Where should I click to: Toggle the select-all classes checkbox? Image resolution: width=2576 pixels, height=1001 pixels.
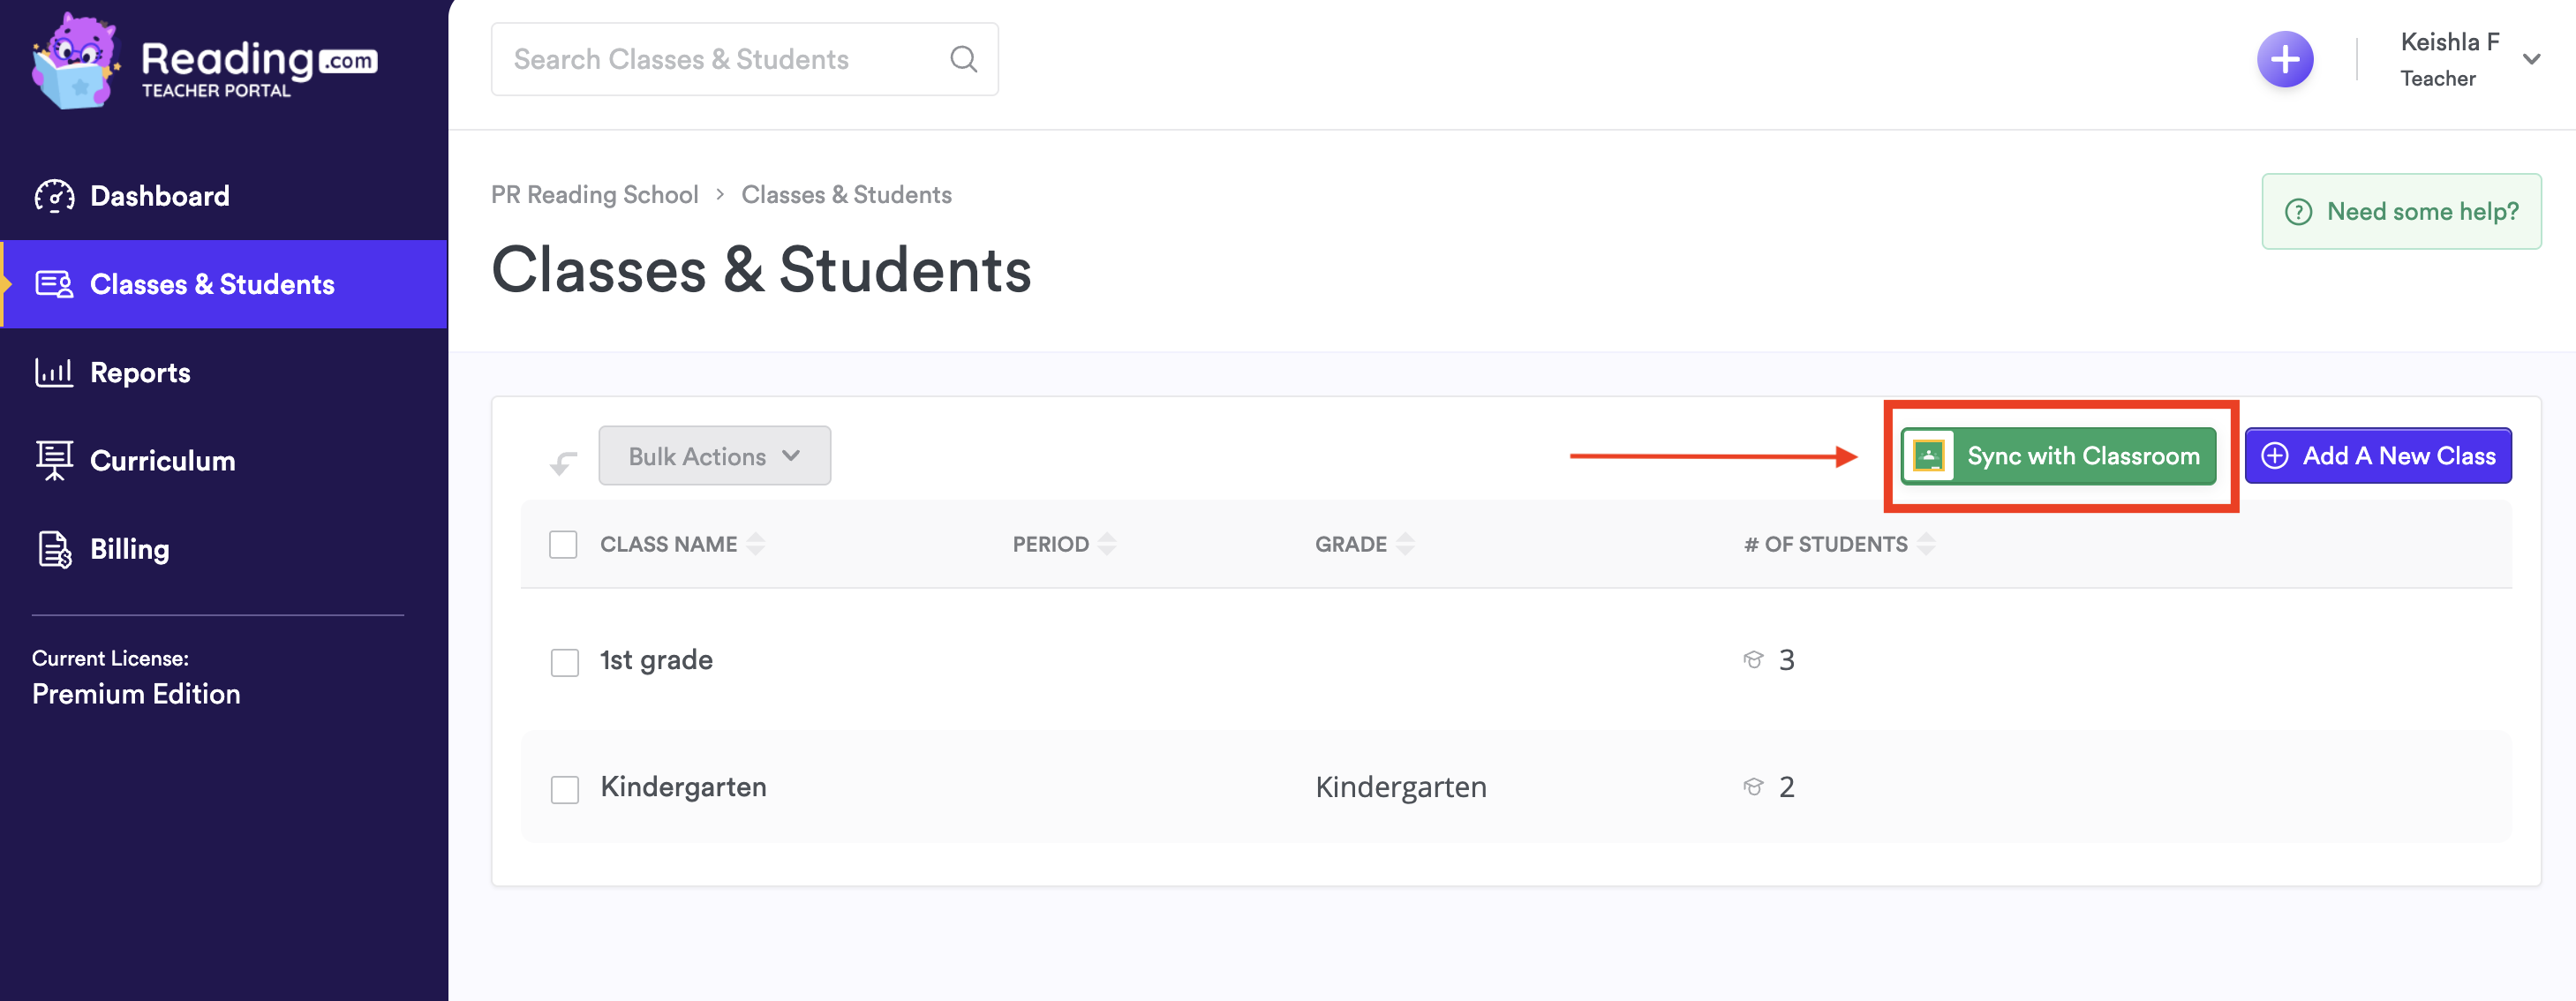tap(564, 544)
